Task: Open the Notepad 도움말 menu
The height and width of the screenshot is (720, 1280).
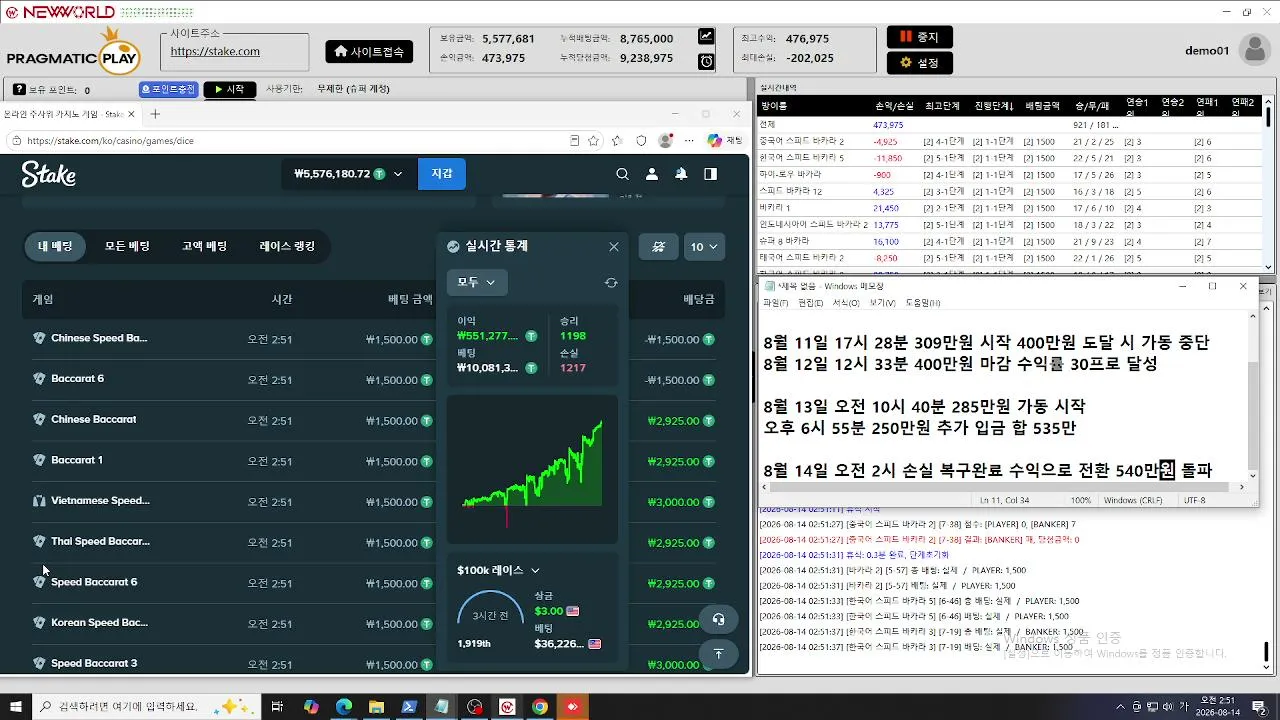Action: coord(923,303)
